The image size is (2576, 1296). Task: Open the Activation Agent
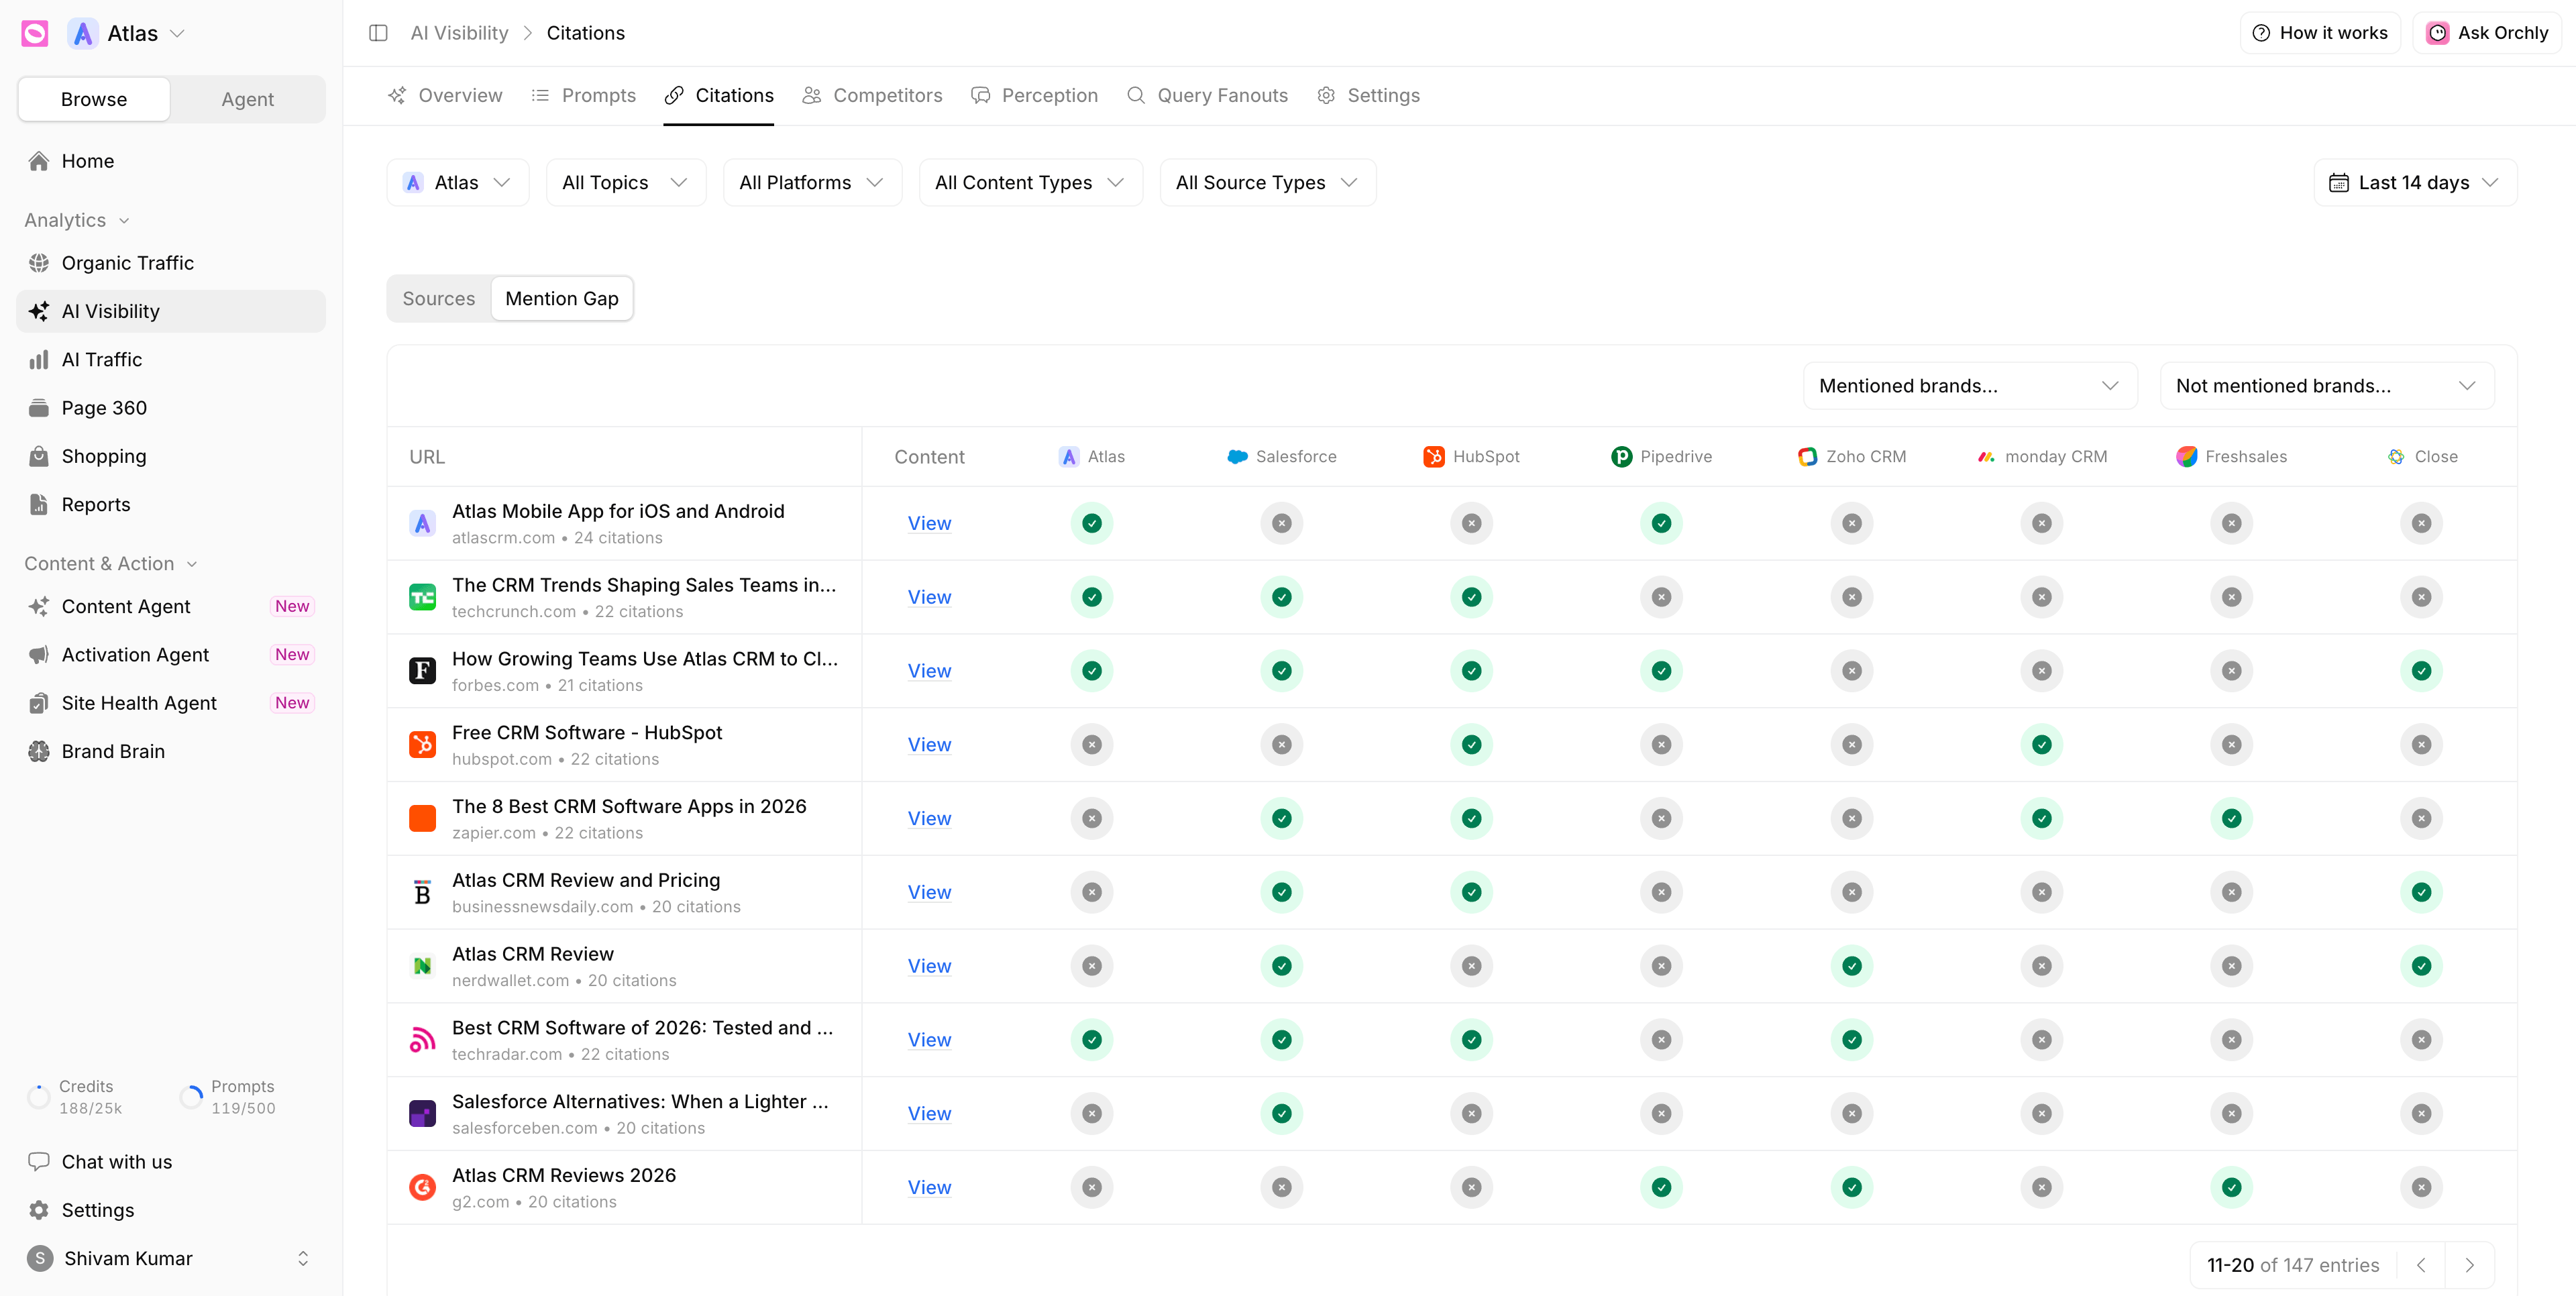[x=171, y=654]
